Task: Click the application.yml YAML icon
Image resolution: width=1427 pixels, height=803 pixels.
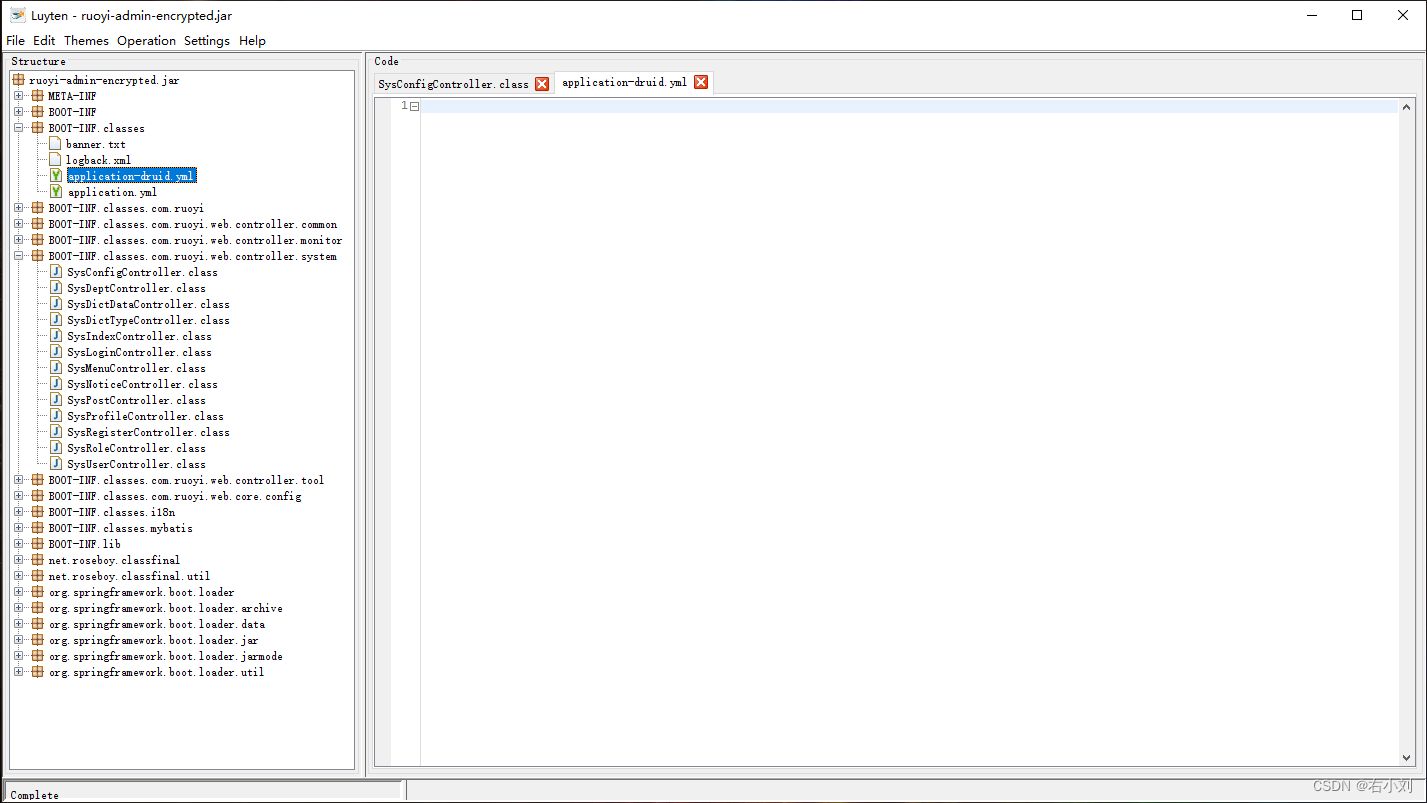Action: pyautogui.click(x=56, y=192)
